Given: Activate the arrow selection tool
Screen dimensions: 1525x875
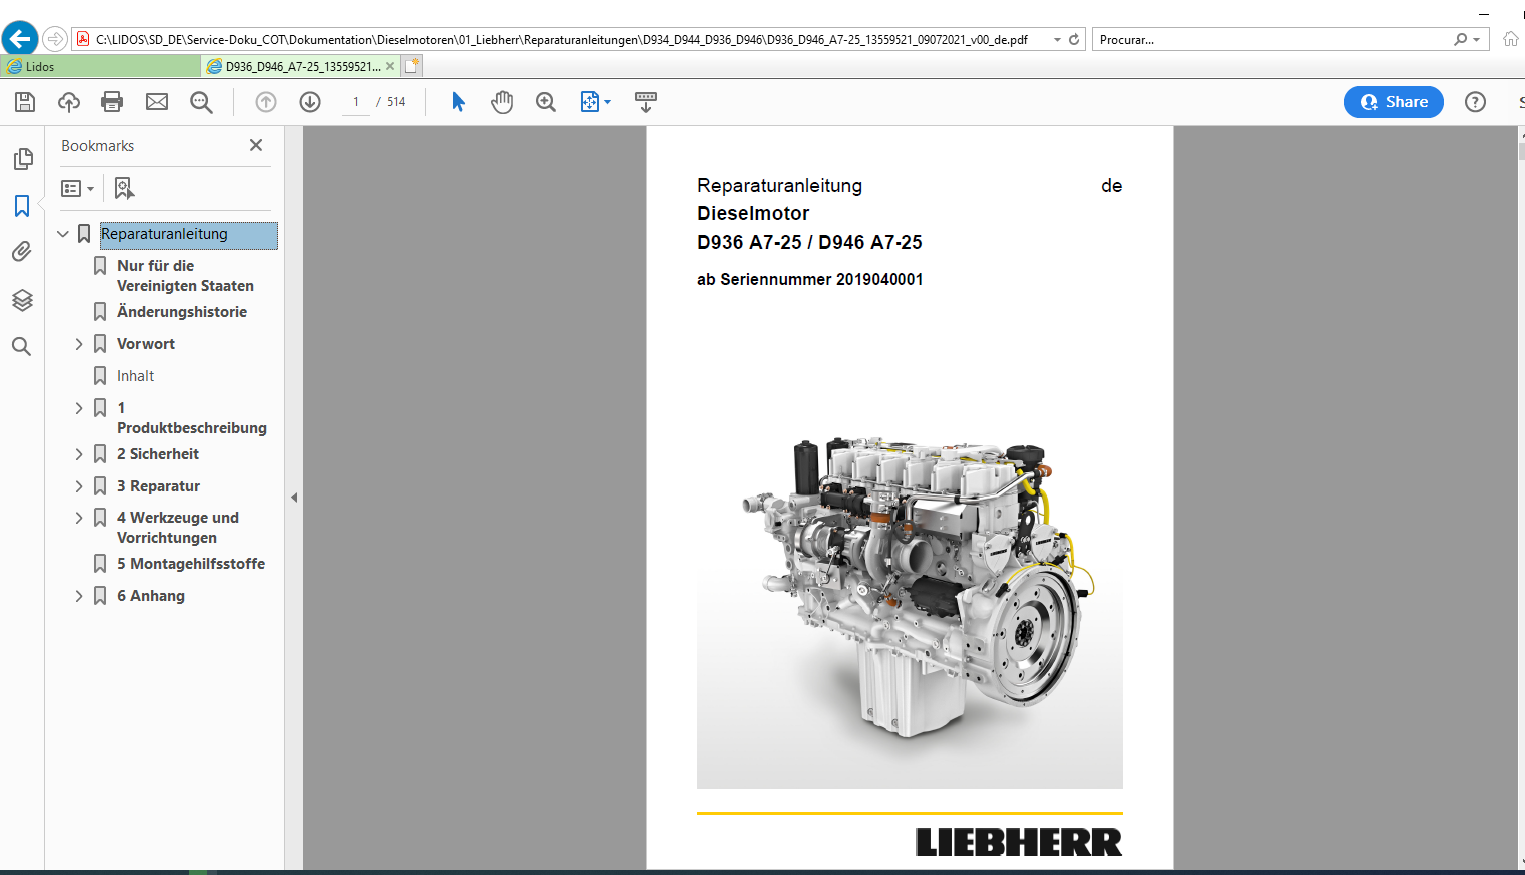Looking at the screenshot, I should [x=458, y=102].
